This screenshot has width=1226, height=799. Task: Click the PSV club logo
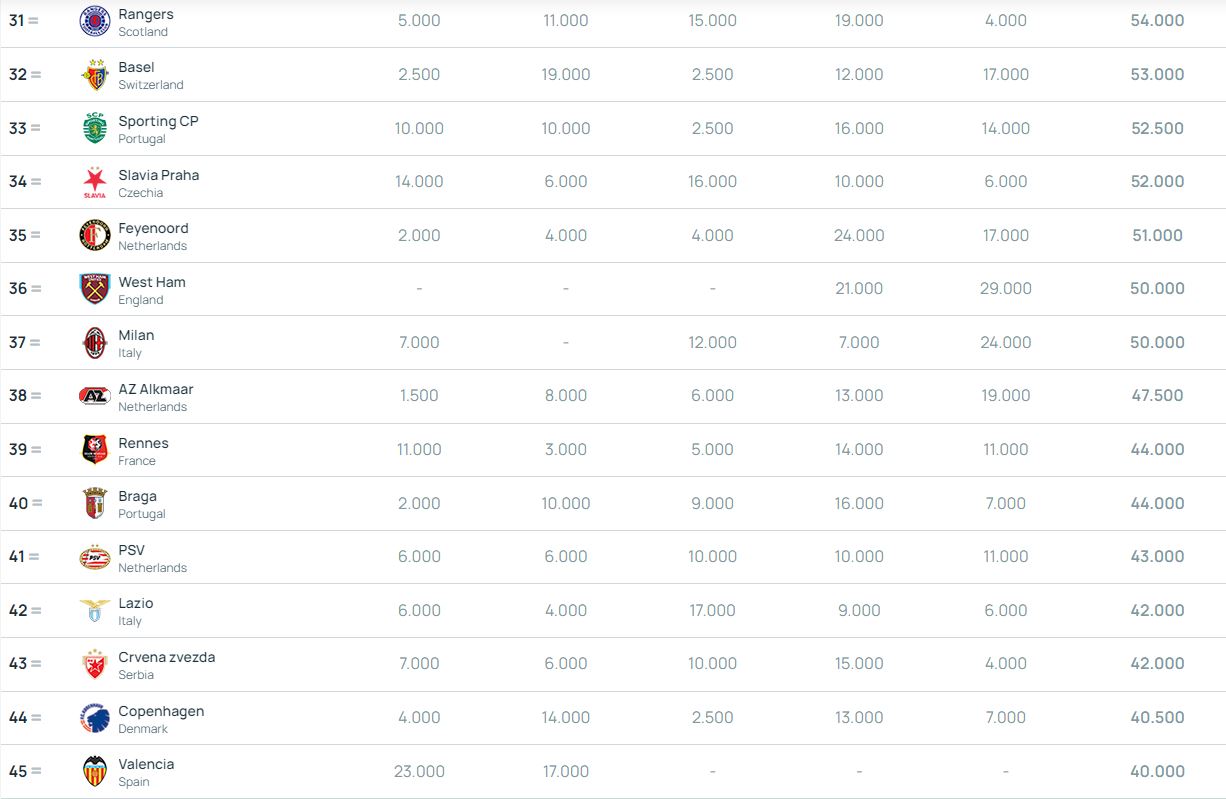coord(95,557)
